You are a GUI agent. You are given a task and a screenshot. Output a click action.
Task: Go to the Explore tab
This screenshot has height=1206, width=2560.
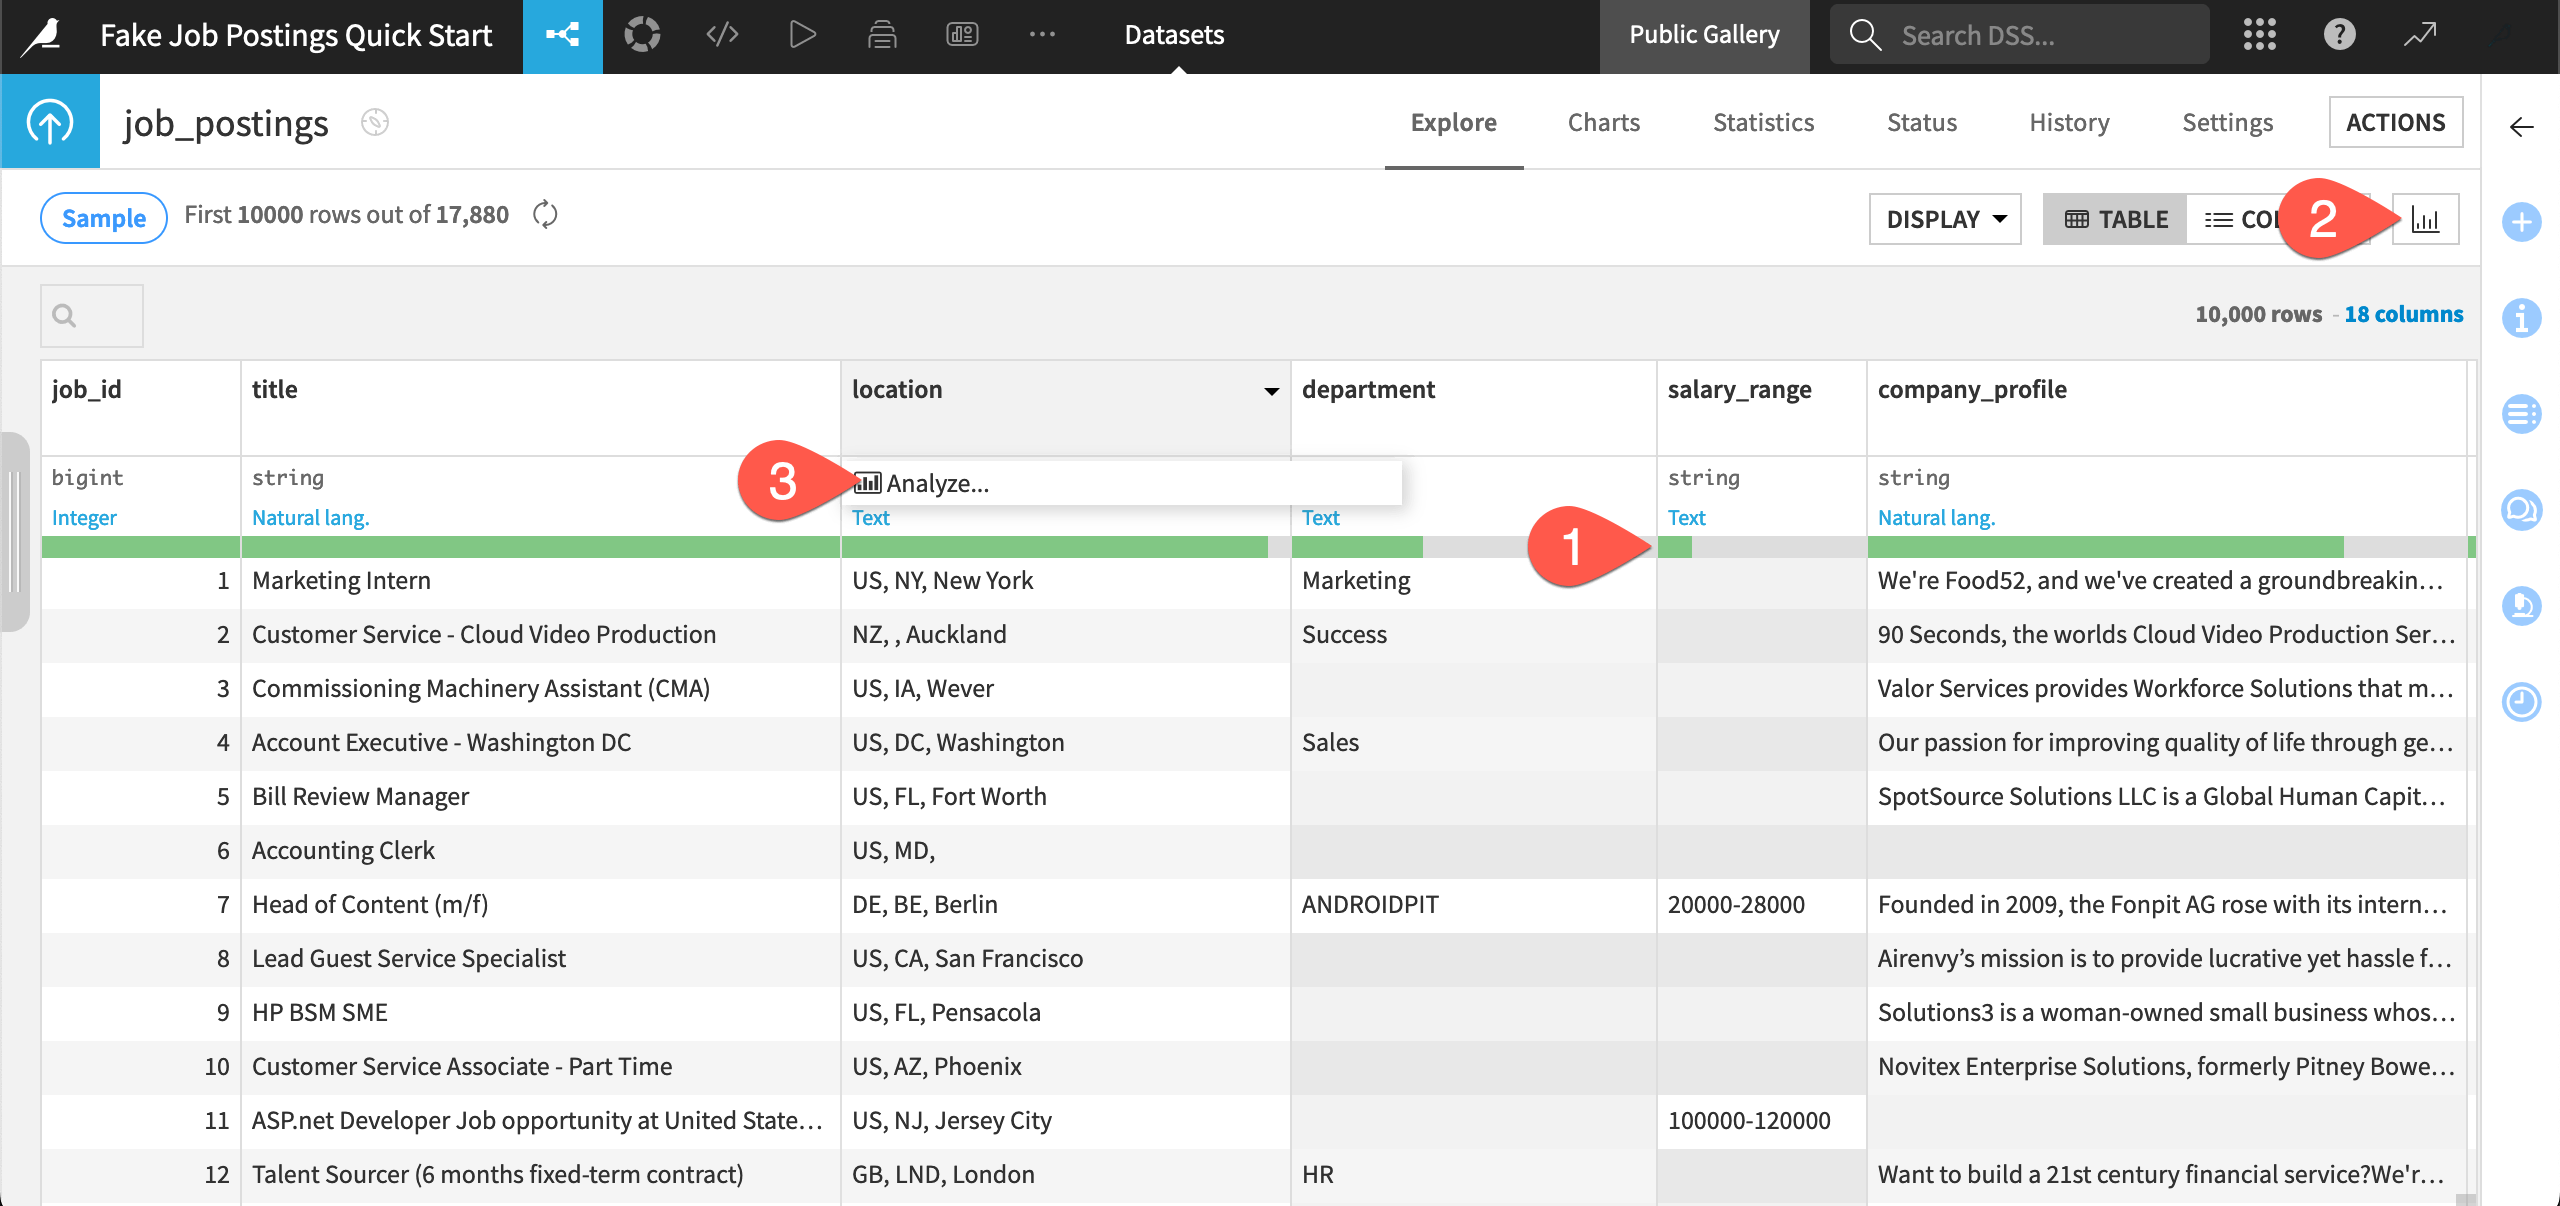[1453, 122]
